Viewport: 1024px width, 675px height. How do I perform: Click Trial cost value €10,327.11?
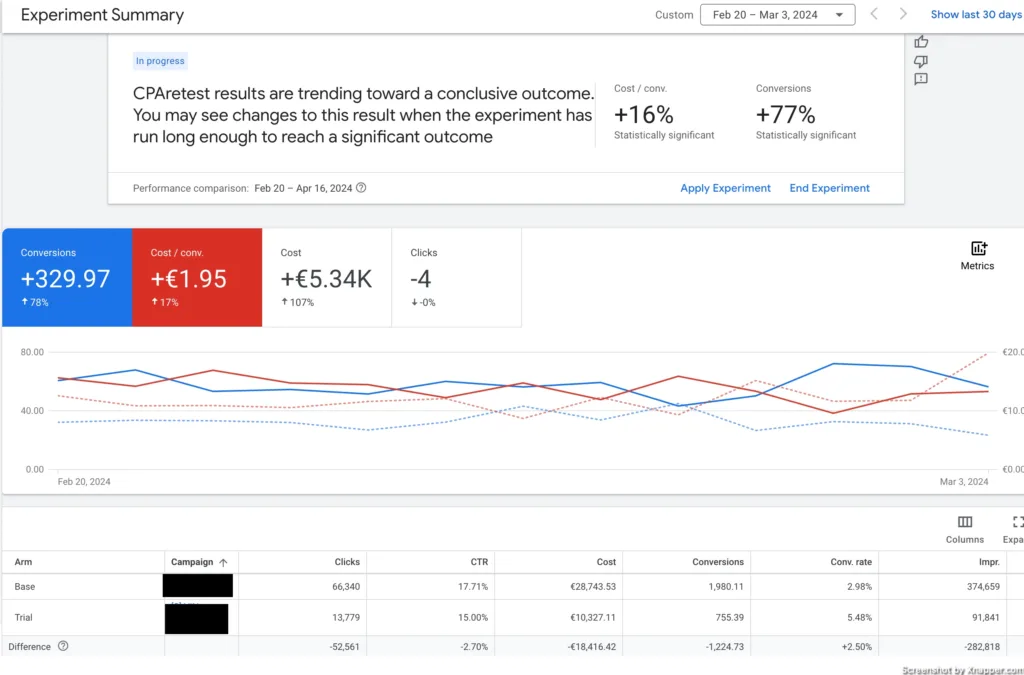click(593, 617)
